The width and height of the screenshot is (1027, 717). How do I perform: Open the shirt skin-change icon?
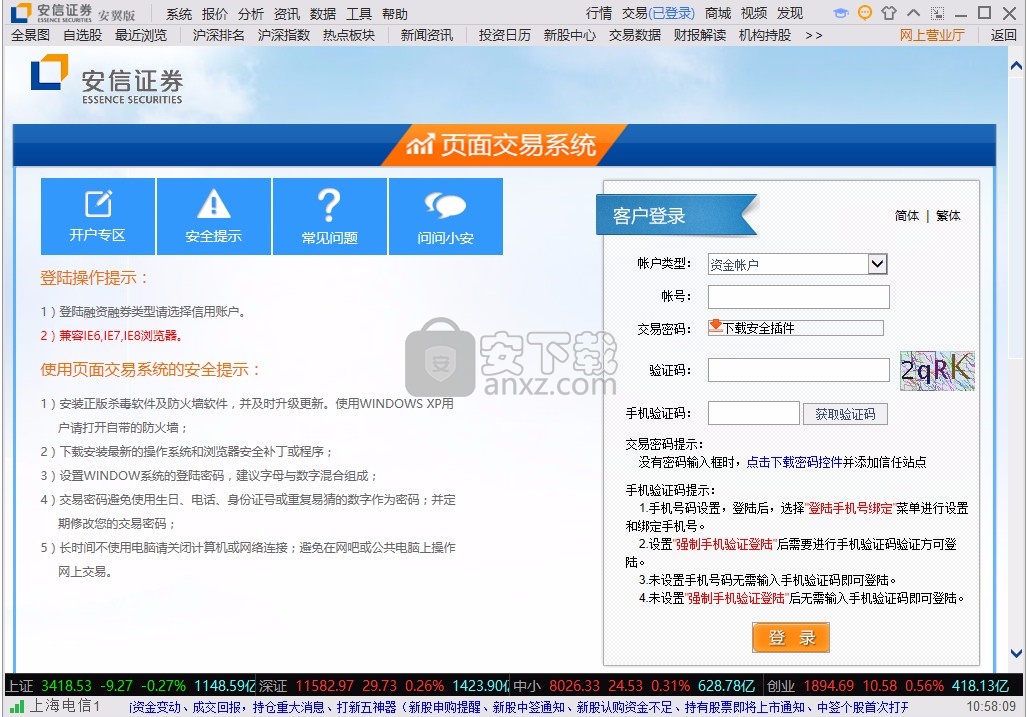click(x=889, y=13)
